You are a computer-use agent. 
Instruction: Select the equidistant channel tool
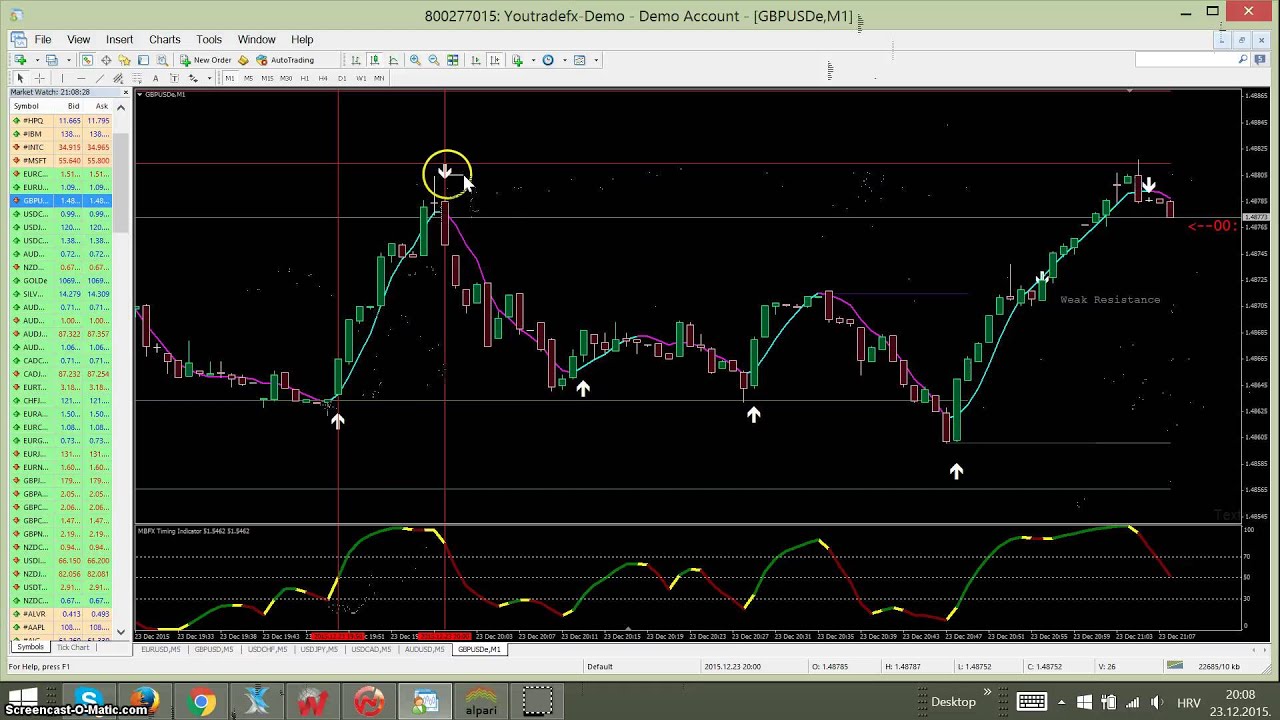tap(118, 78)
